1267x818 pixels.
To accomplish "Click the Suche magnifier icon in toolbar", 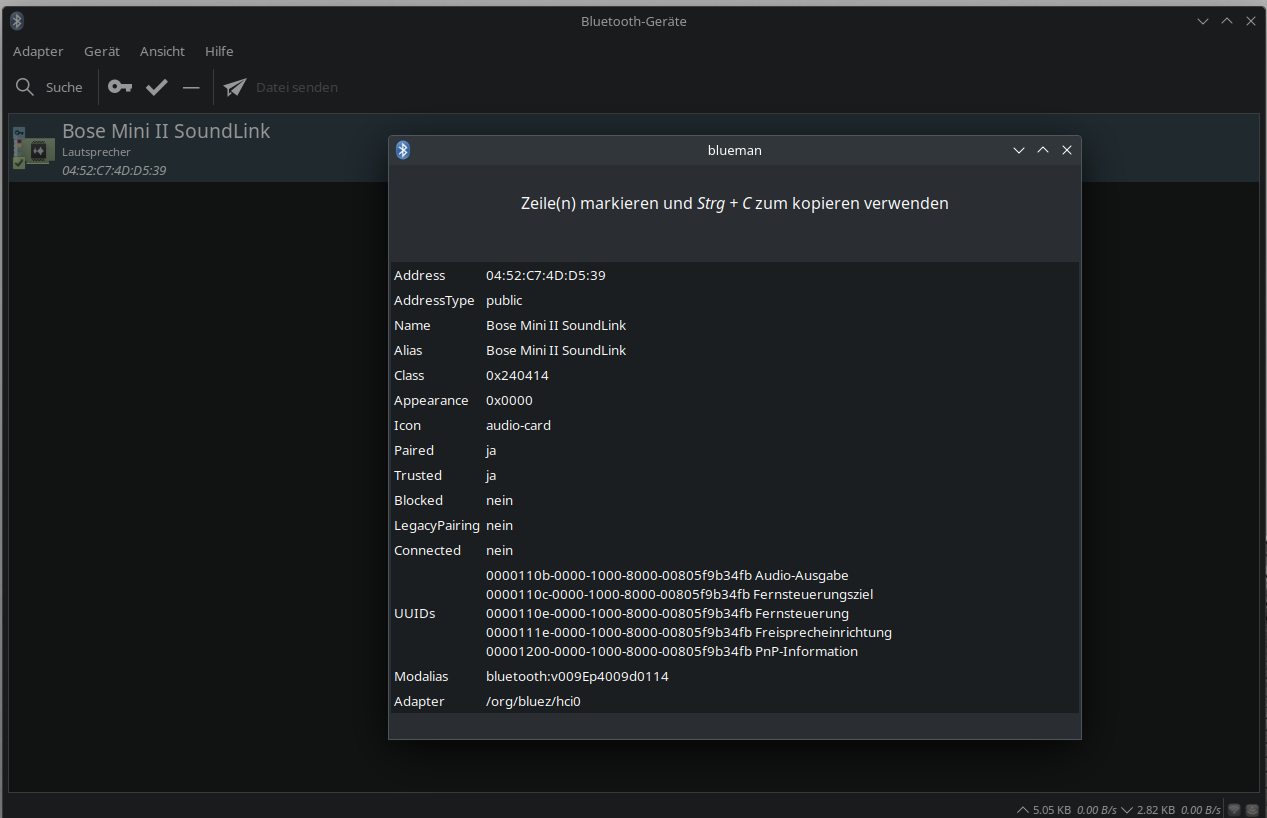I will (25, 87).
